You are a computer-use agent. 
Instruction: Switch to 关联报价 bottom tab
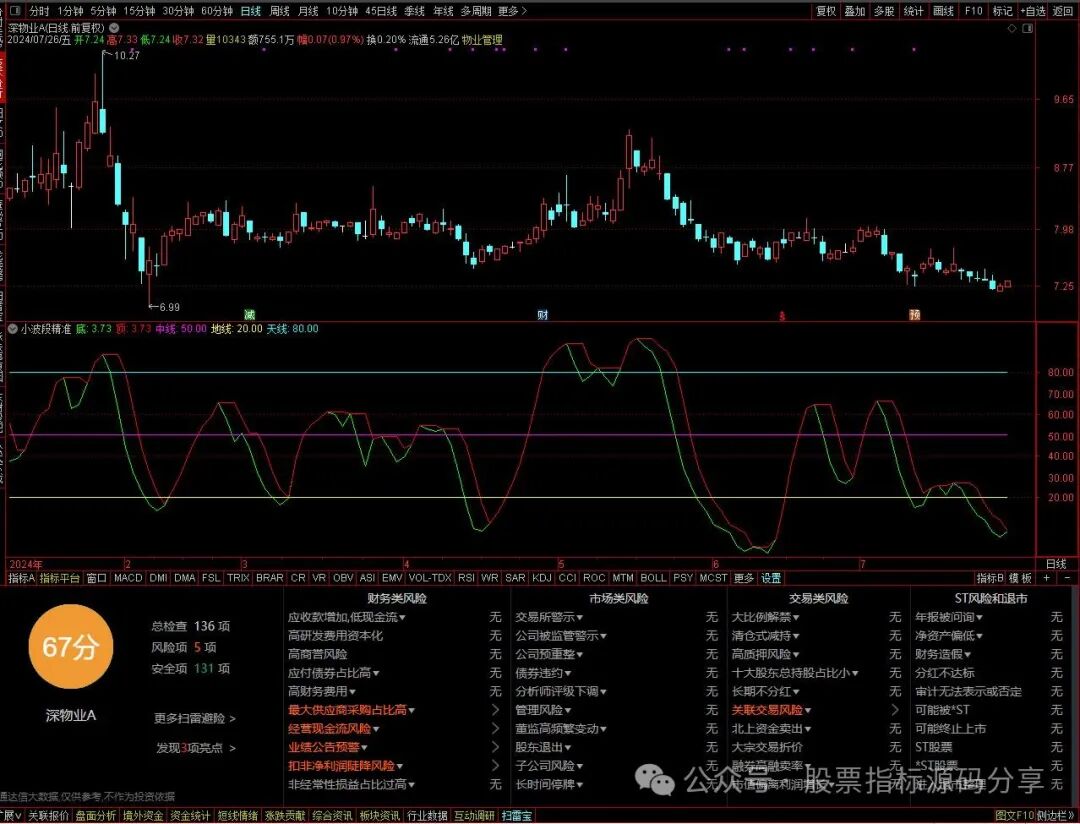(48, 816)
